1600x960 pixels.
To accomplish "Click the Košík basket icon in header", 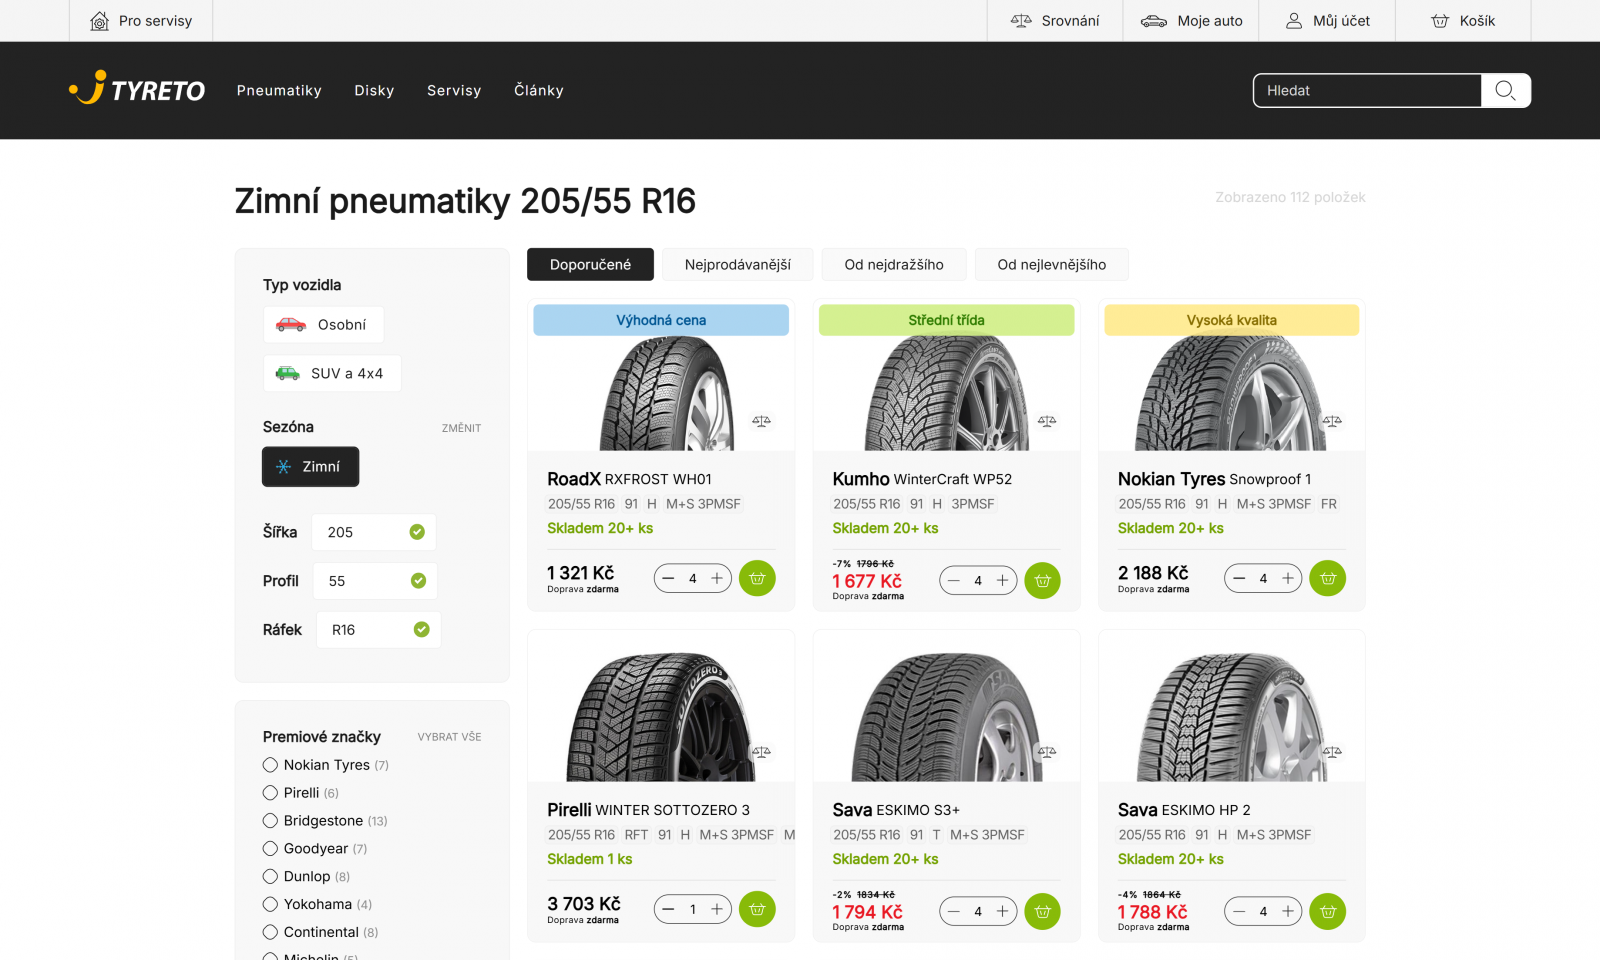I will pyautogui.click(x=1440, y=21).
